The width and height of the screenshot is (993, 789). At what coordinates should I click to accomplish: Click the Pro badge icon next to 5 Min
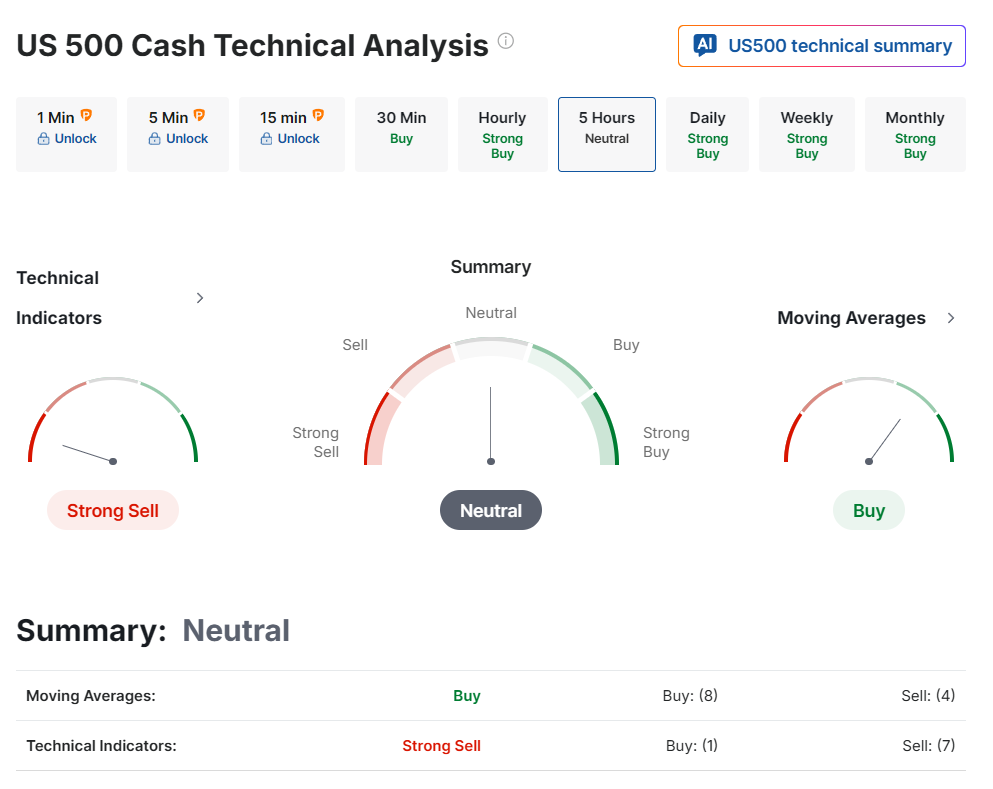[x=199, y=115]
